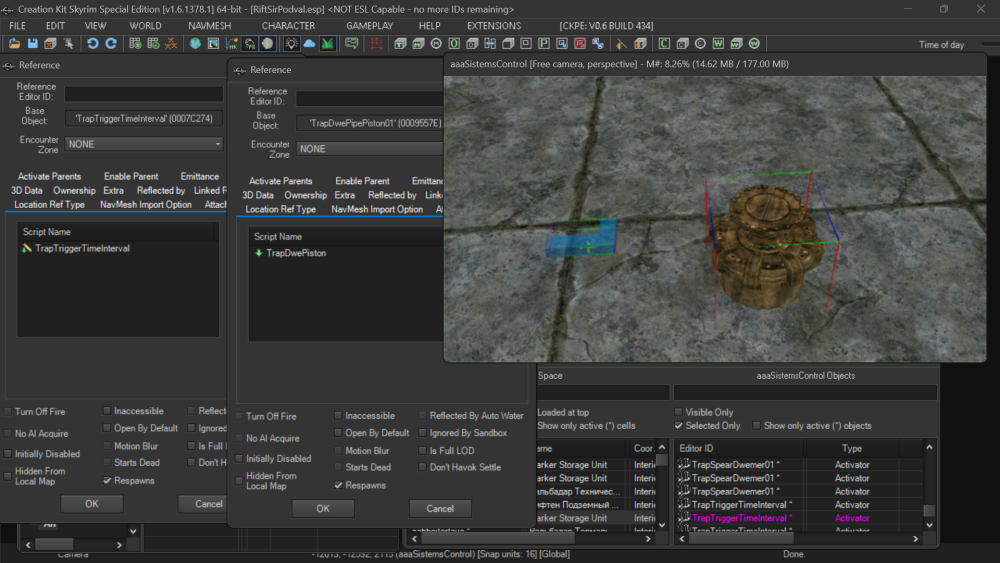
Task: Toggle Show only active (*) objects checkbox
Action: [x=756, y=425]
